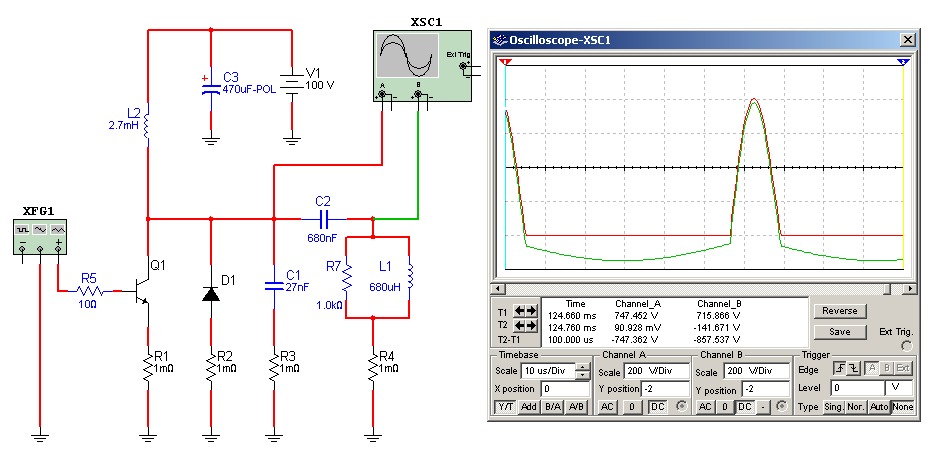Click the V1 100 V battery symbol
Viewport: 931px width, 467px height.
291,85
